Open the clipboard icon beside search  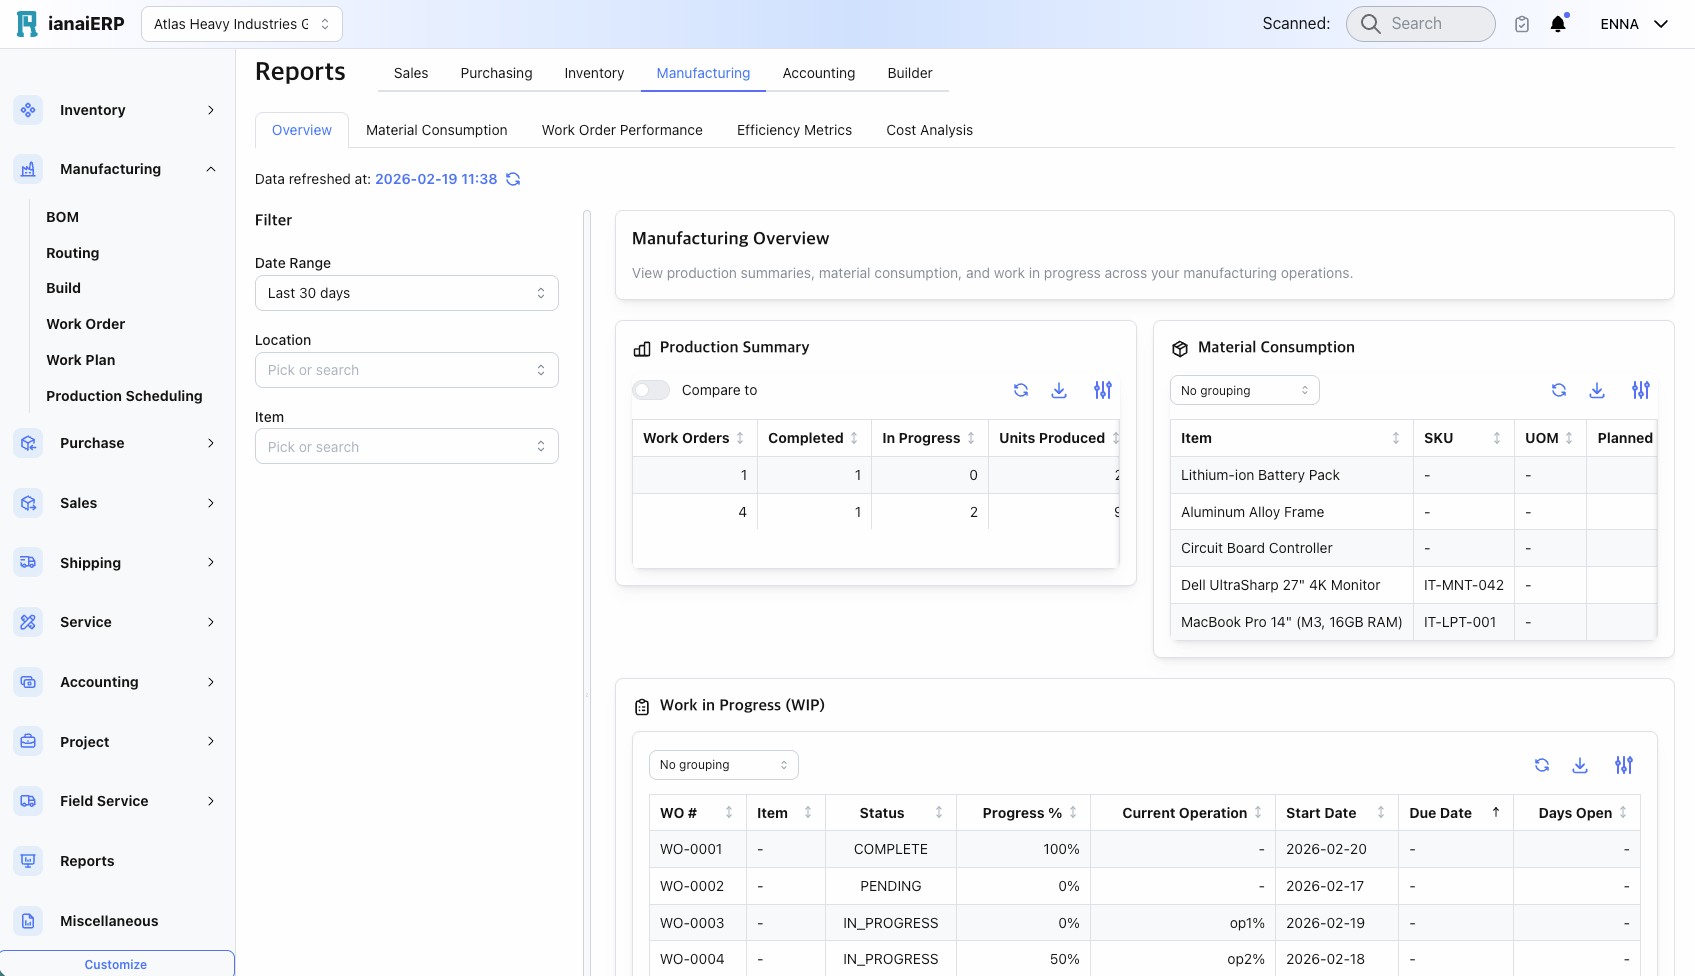click(x=1521, y=24)
